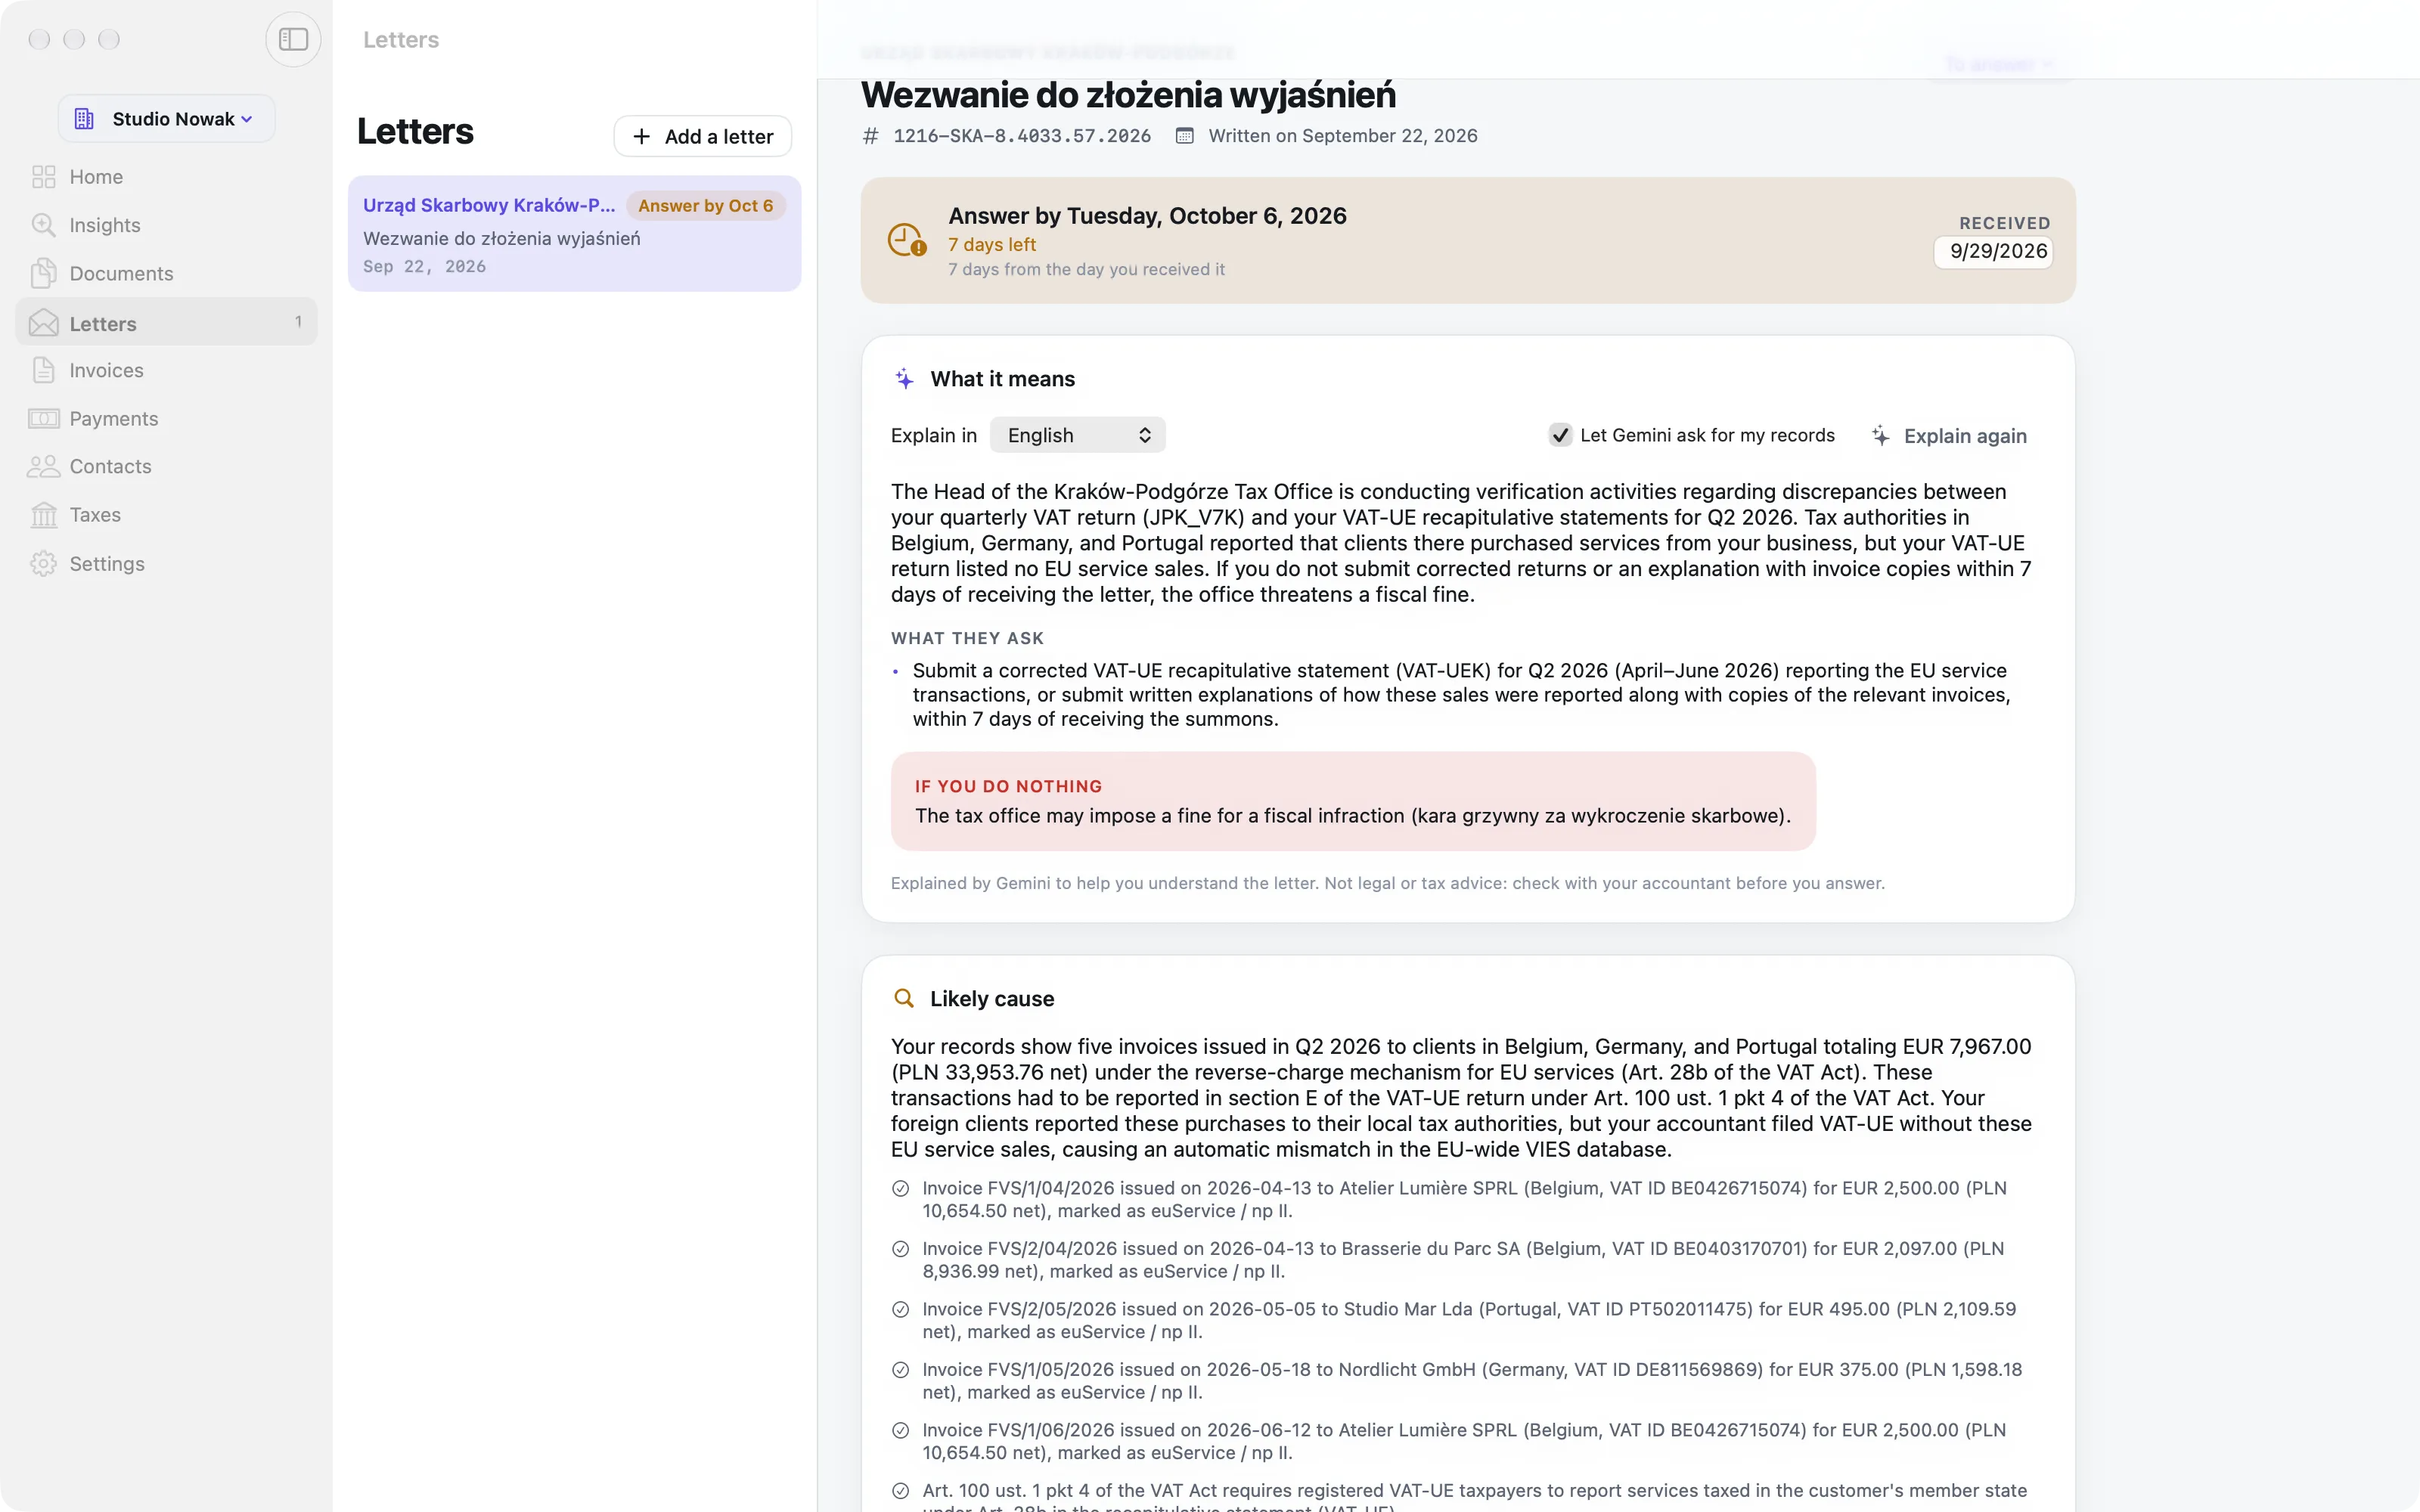The image size is (2420, 1512).
Task: Click the check icon for invoice FVS/2/04/2026
Action: (x=900, y=1249)
